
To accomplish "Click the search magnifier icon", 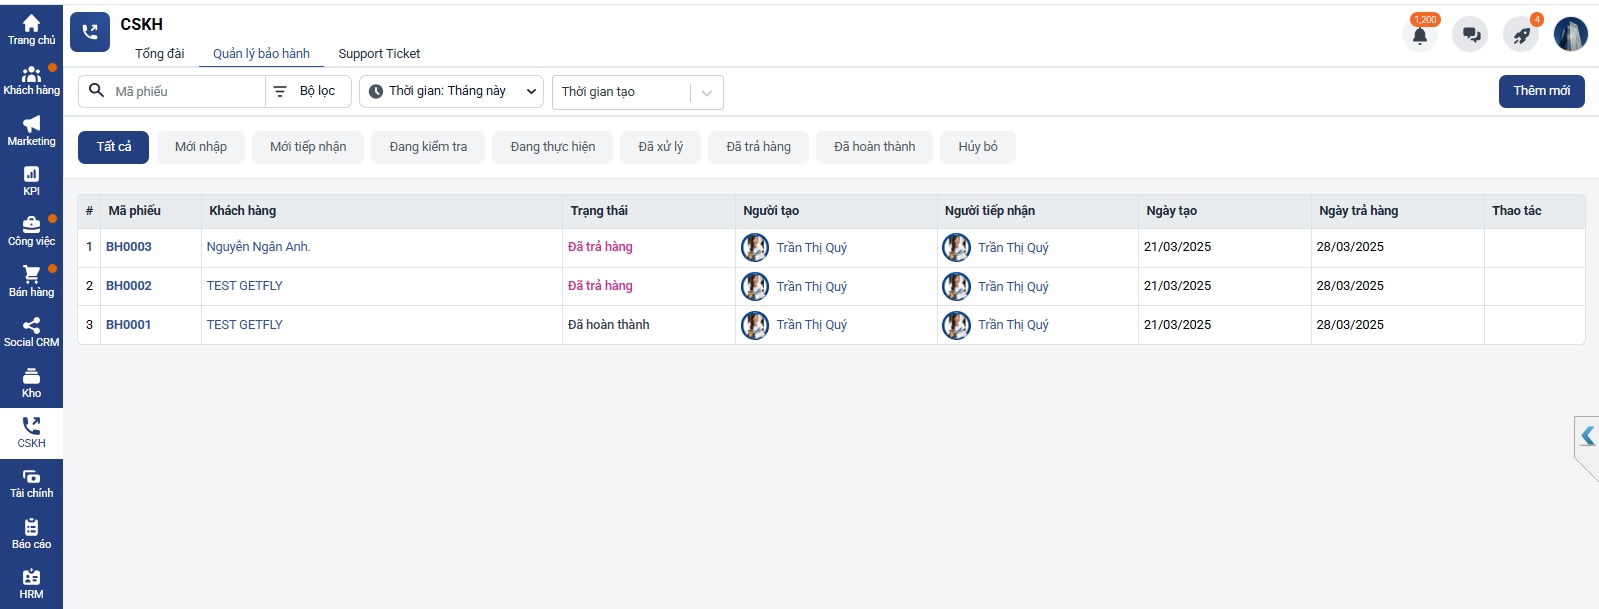I will [x=96, y=91].
